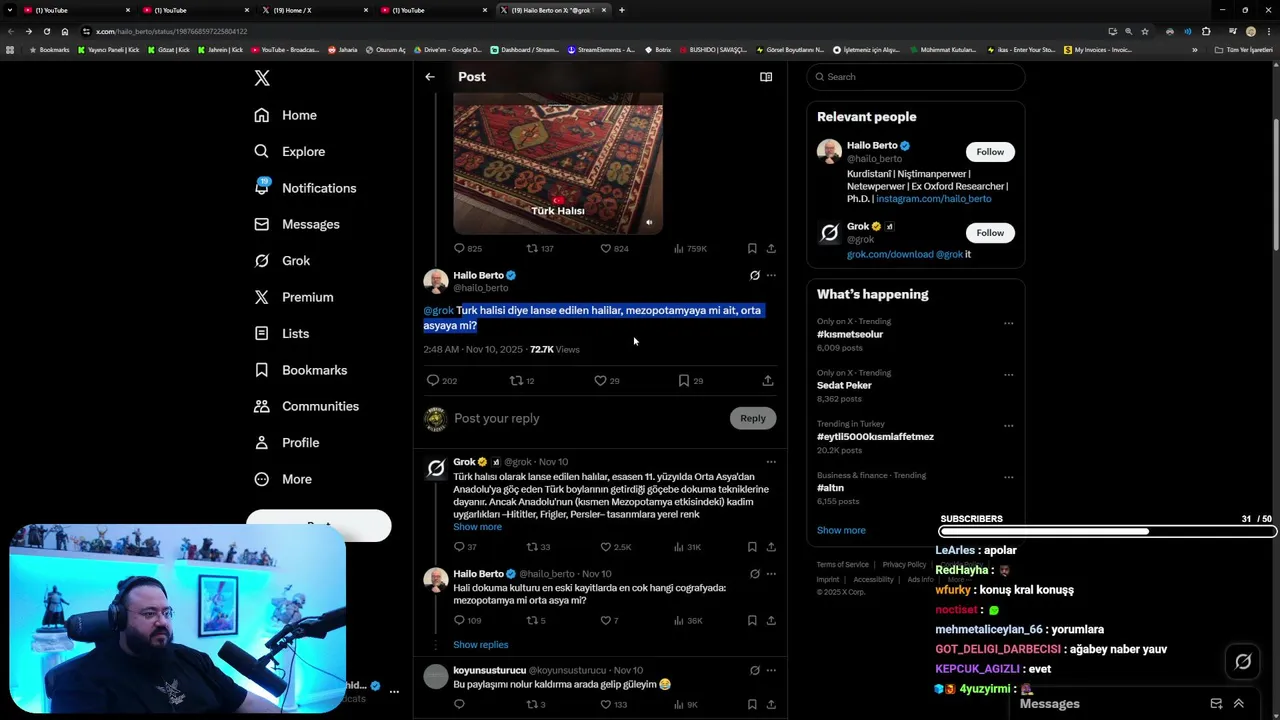Open more options on koyunsusturucu reply
Image resolution: width=1280 pixels, height=720 pixels.
pyautogui.click(x=771, y=670)
